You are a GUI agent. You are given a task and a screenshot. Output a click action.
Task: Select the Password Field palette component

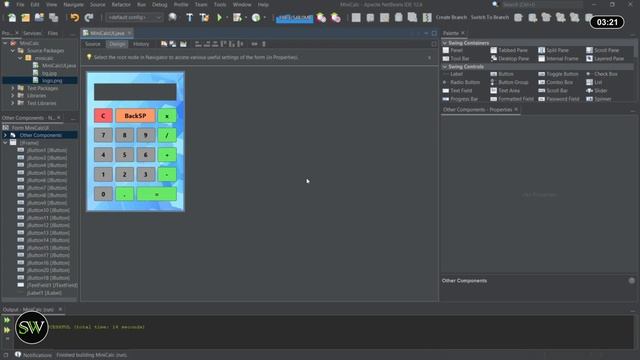pos(559,99)
